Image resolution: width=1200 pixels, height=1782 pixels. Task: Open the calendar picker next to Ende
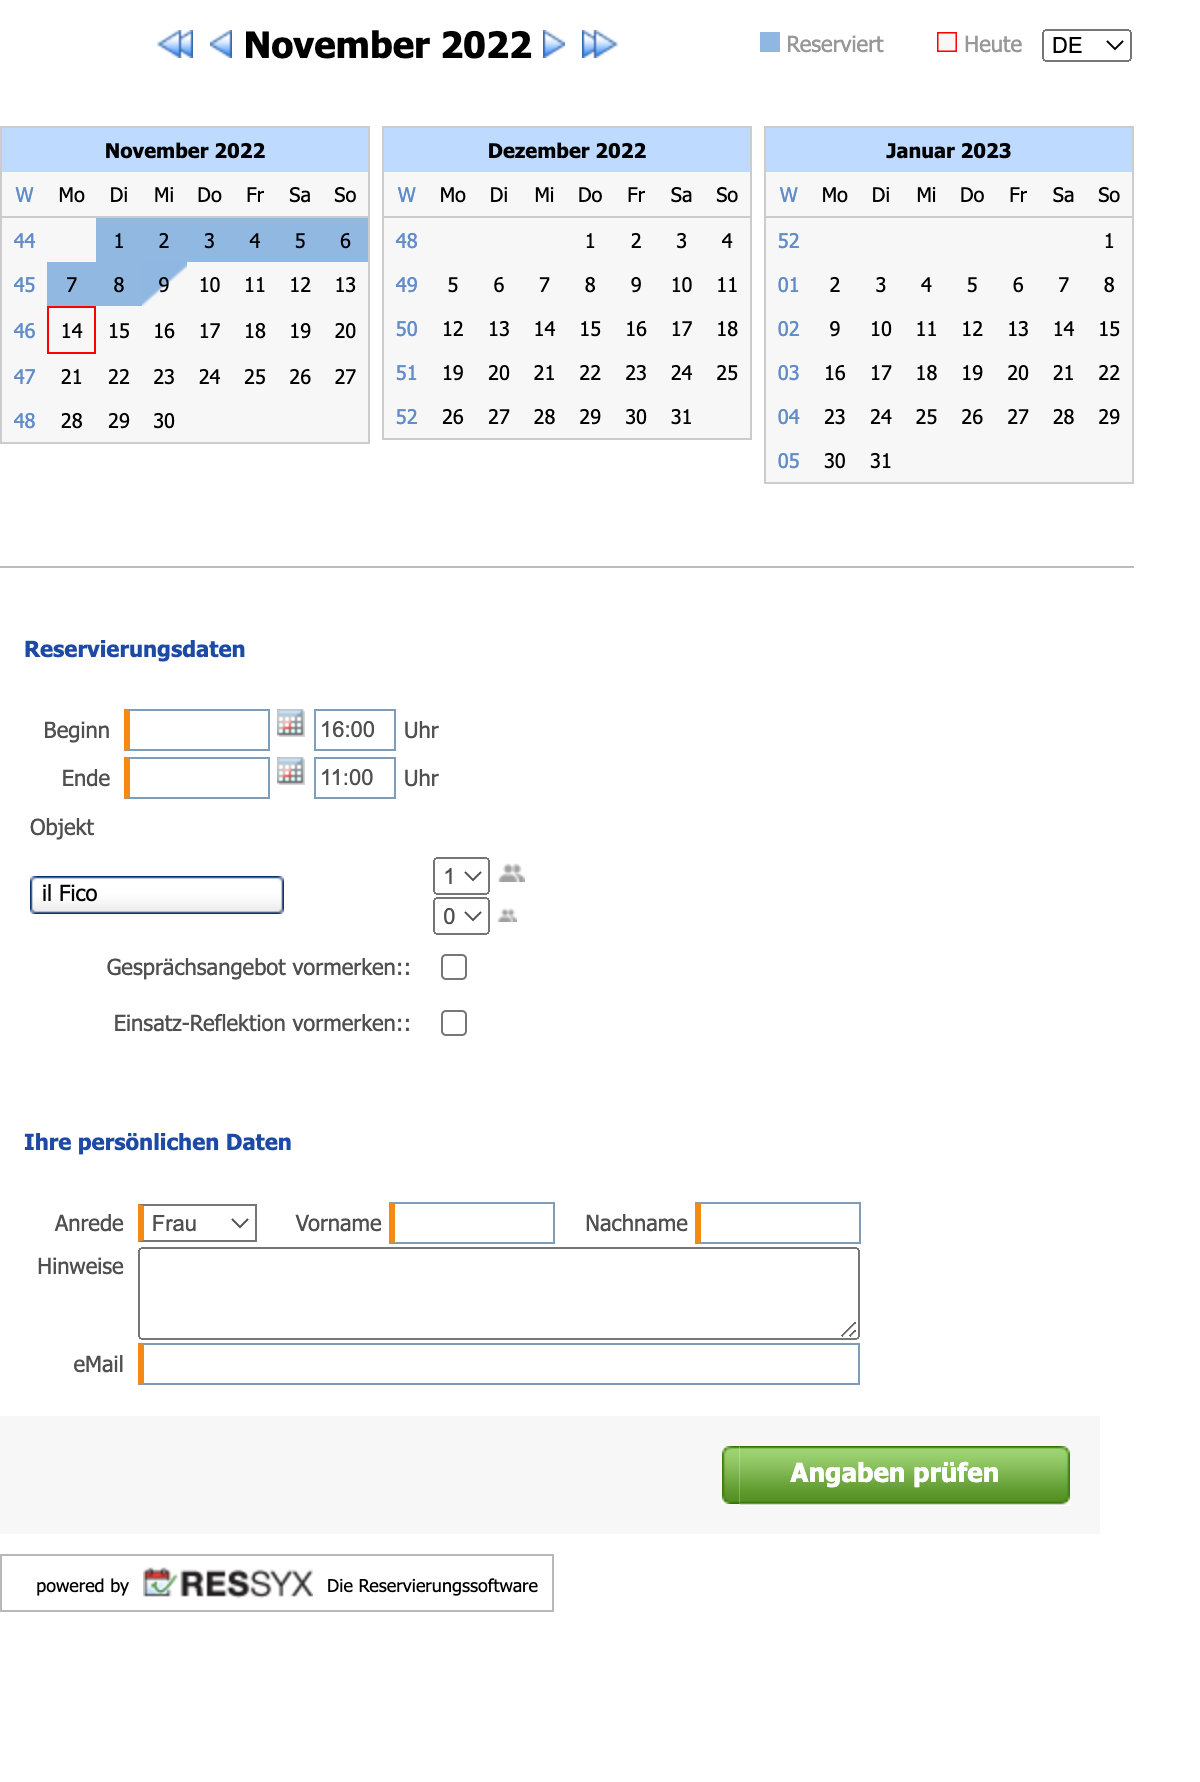click(290, 771)
